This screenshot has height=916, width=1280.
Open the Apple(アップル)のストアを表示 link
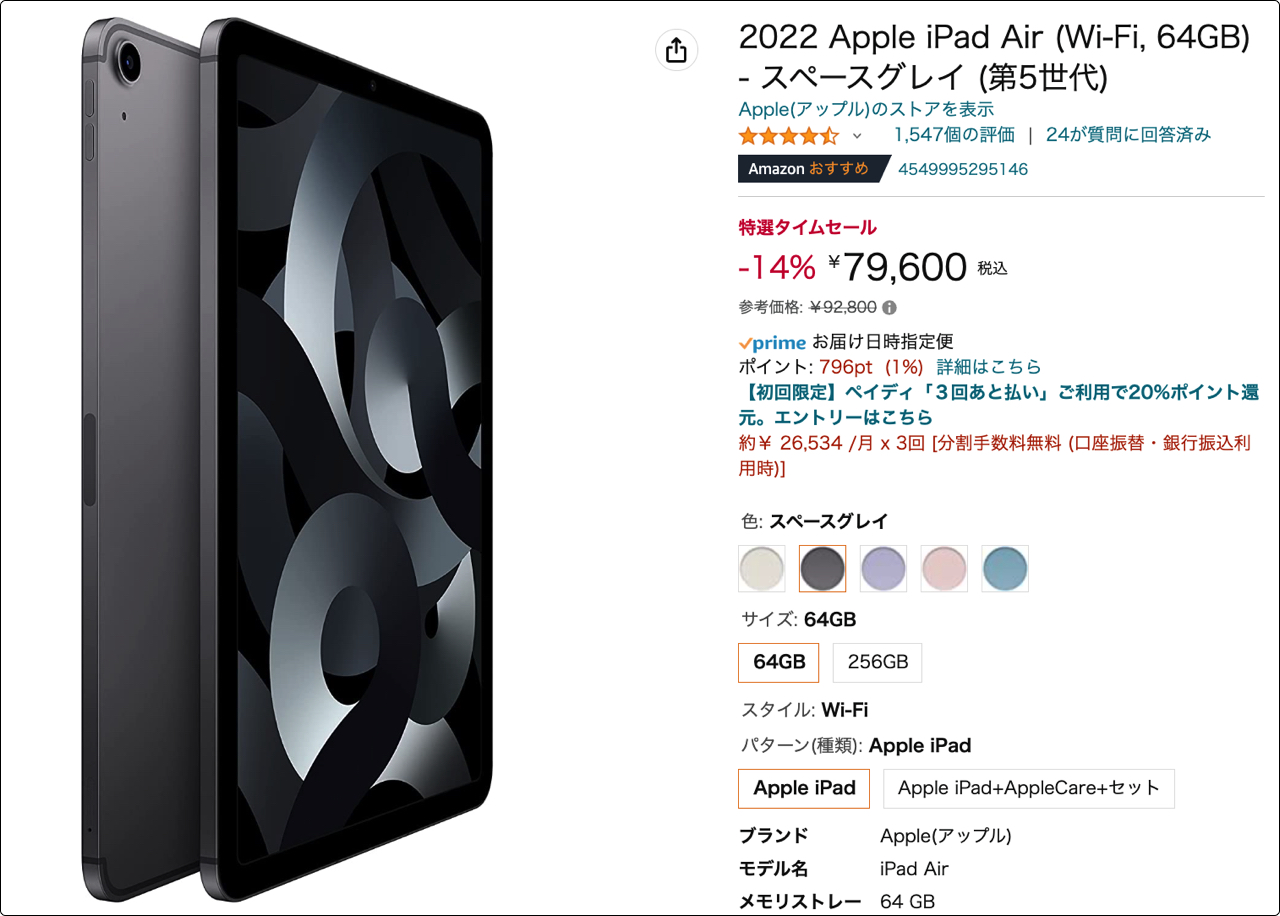[866, 109]
